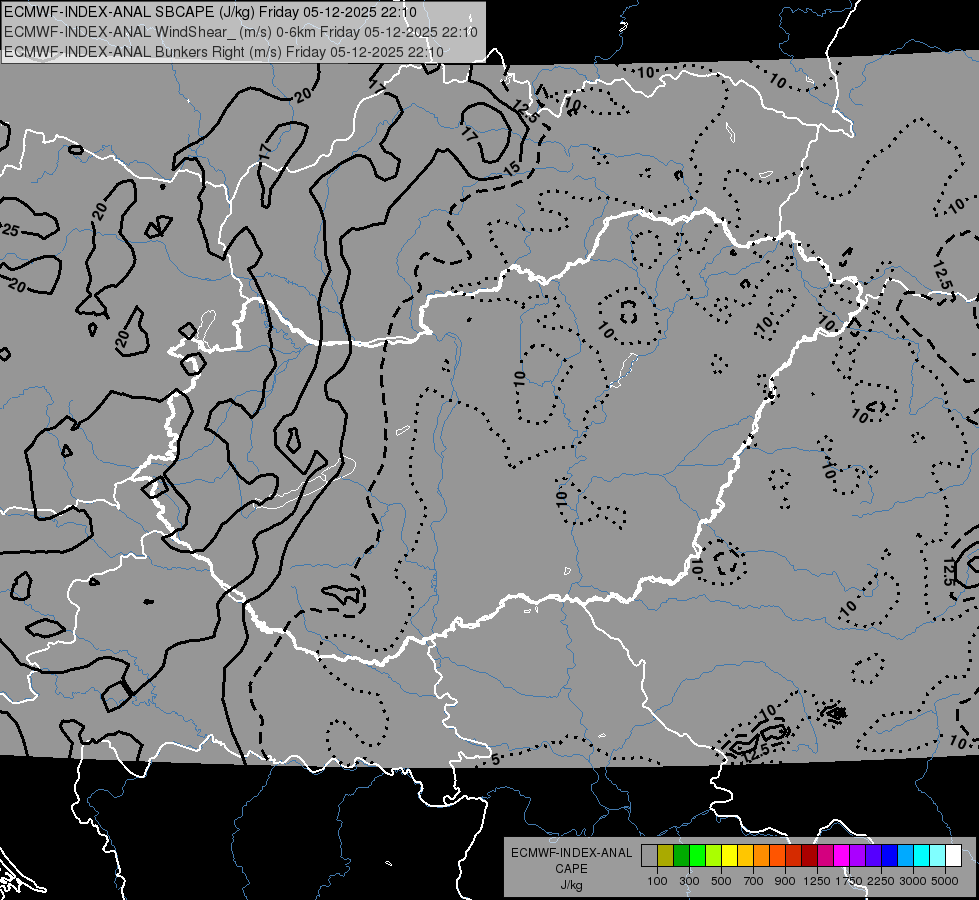
Task: Click the Bunkers Right header line
Action: 224,52
